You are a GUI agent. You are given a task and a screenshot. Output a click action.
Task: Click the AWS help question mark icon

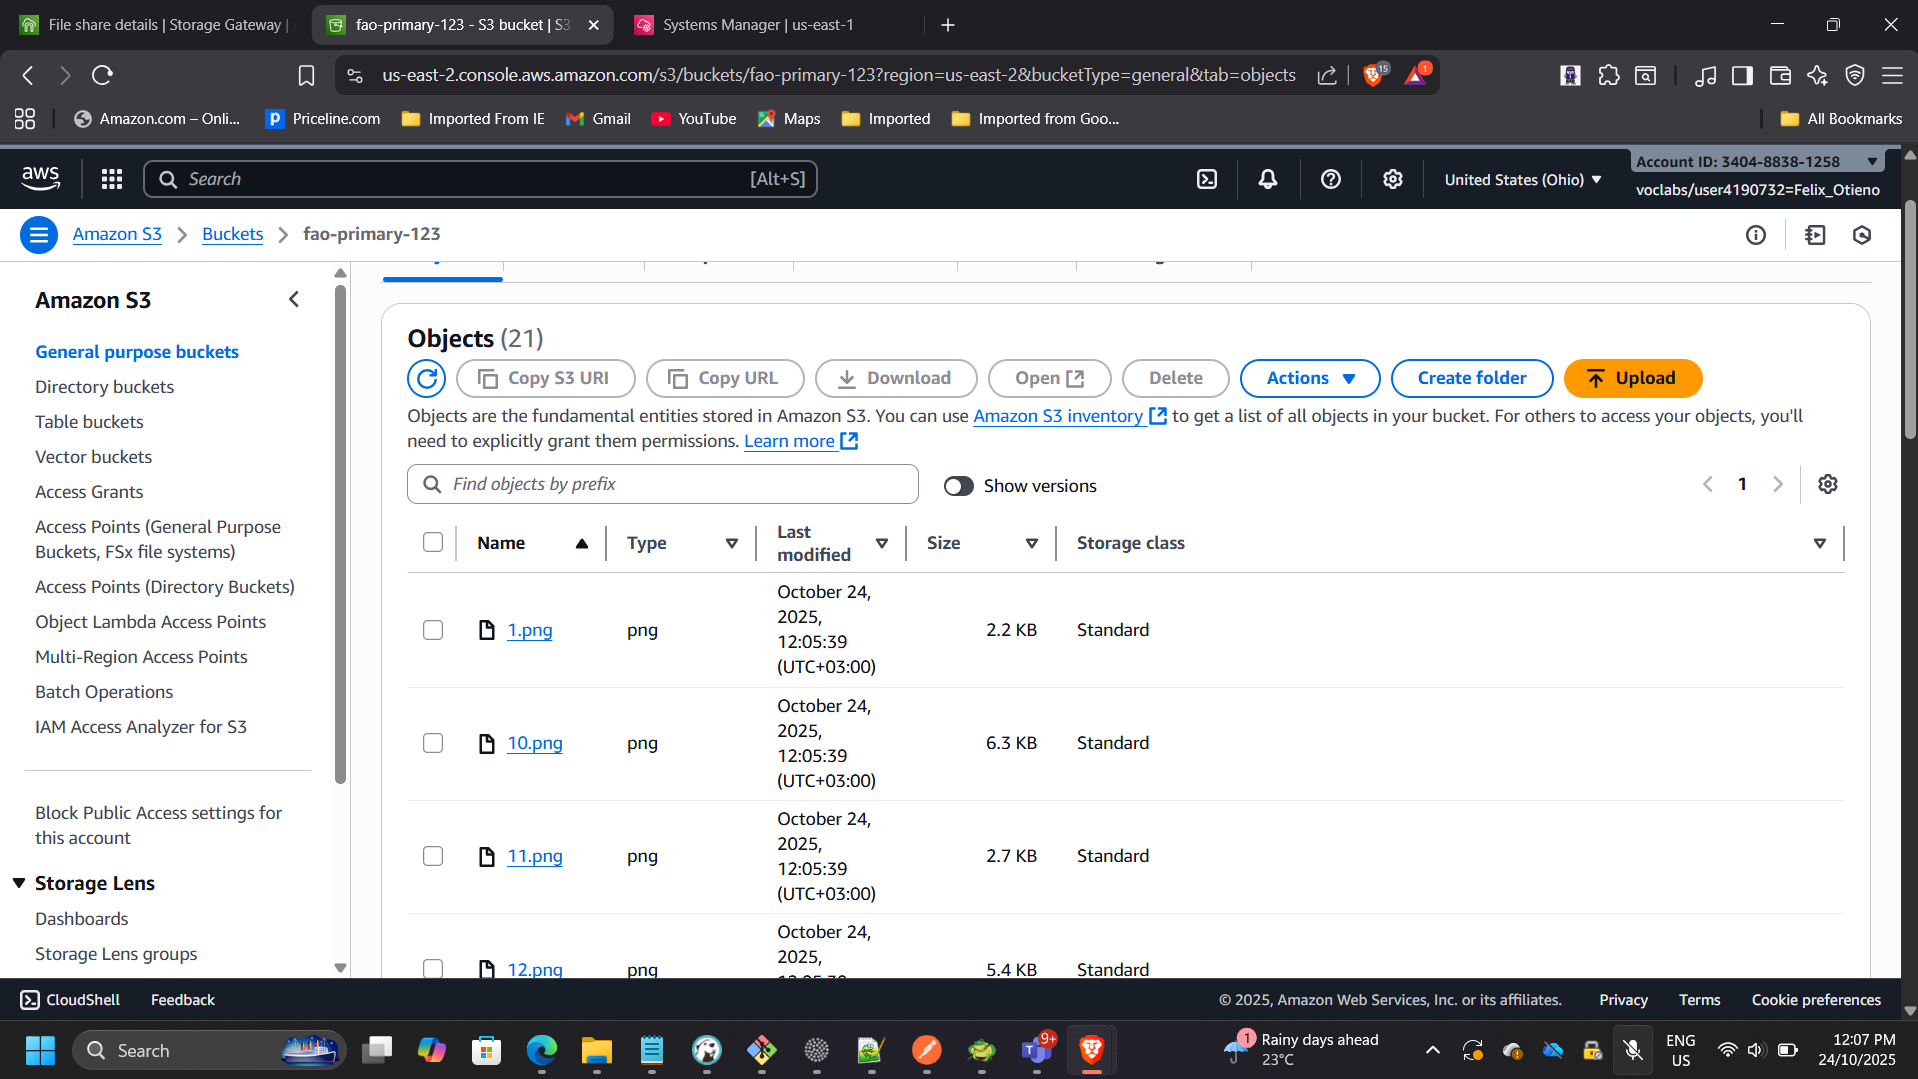tap(1330, 179)
